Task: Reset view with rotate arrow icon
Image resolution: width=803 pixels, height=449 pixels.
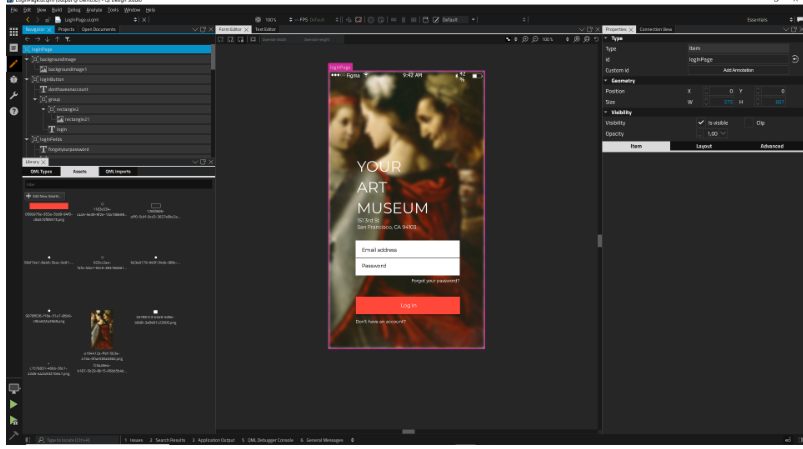Action: [597, 39]
